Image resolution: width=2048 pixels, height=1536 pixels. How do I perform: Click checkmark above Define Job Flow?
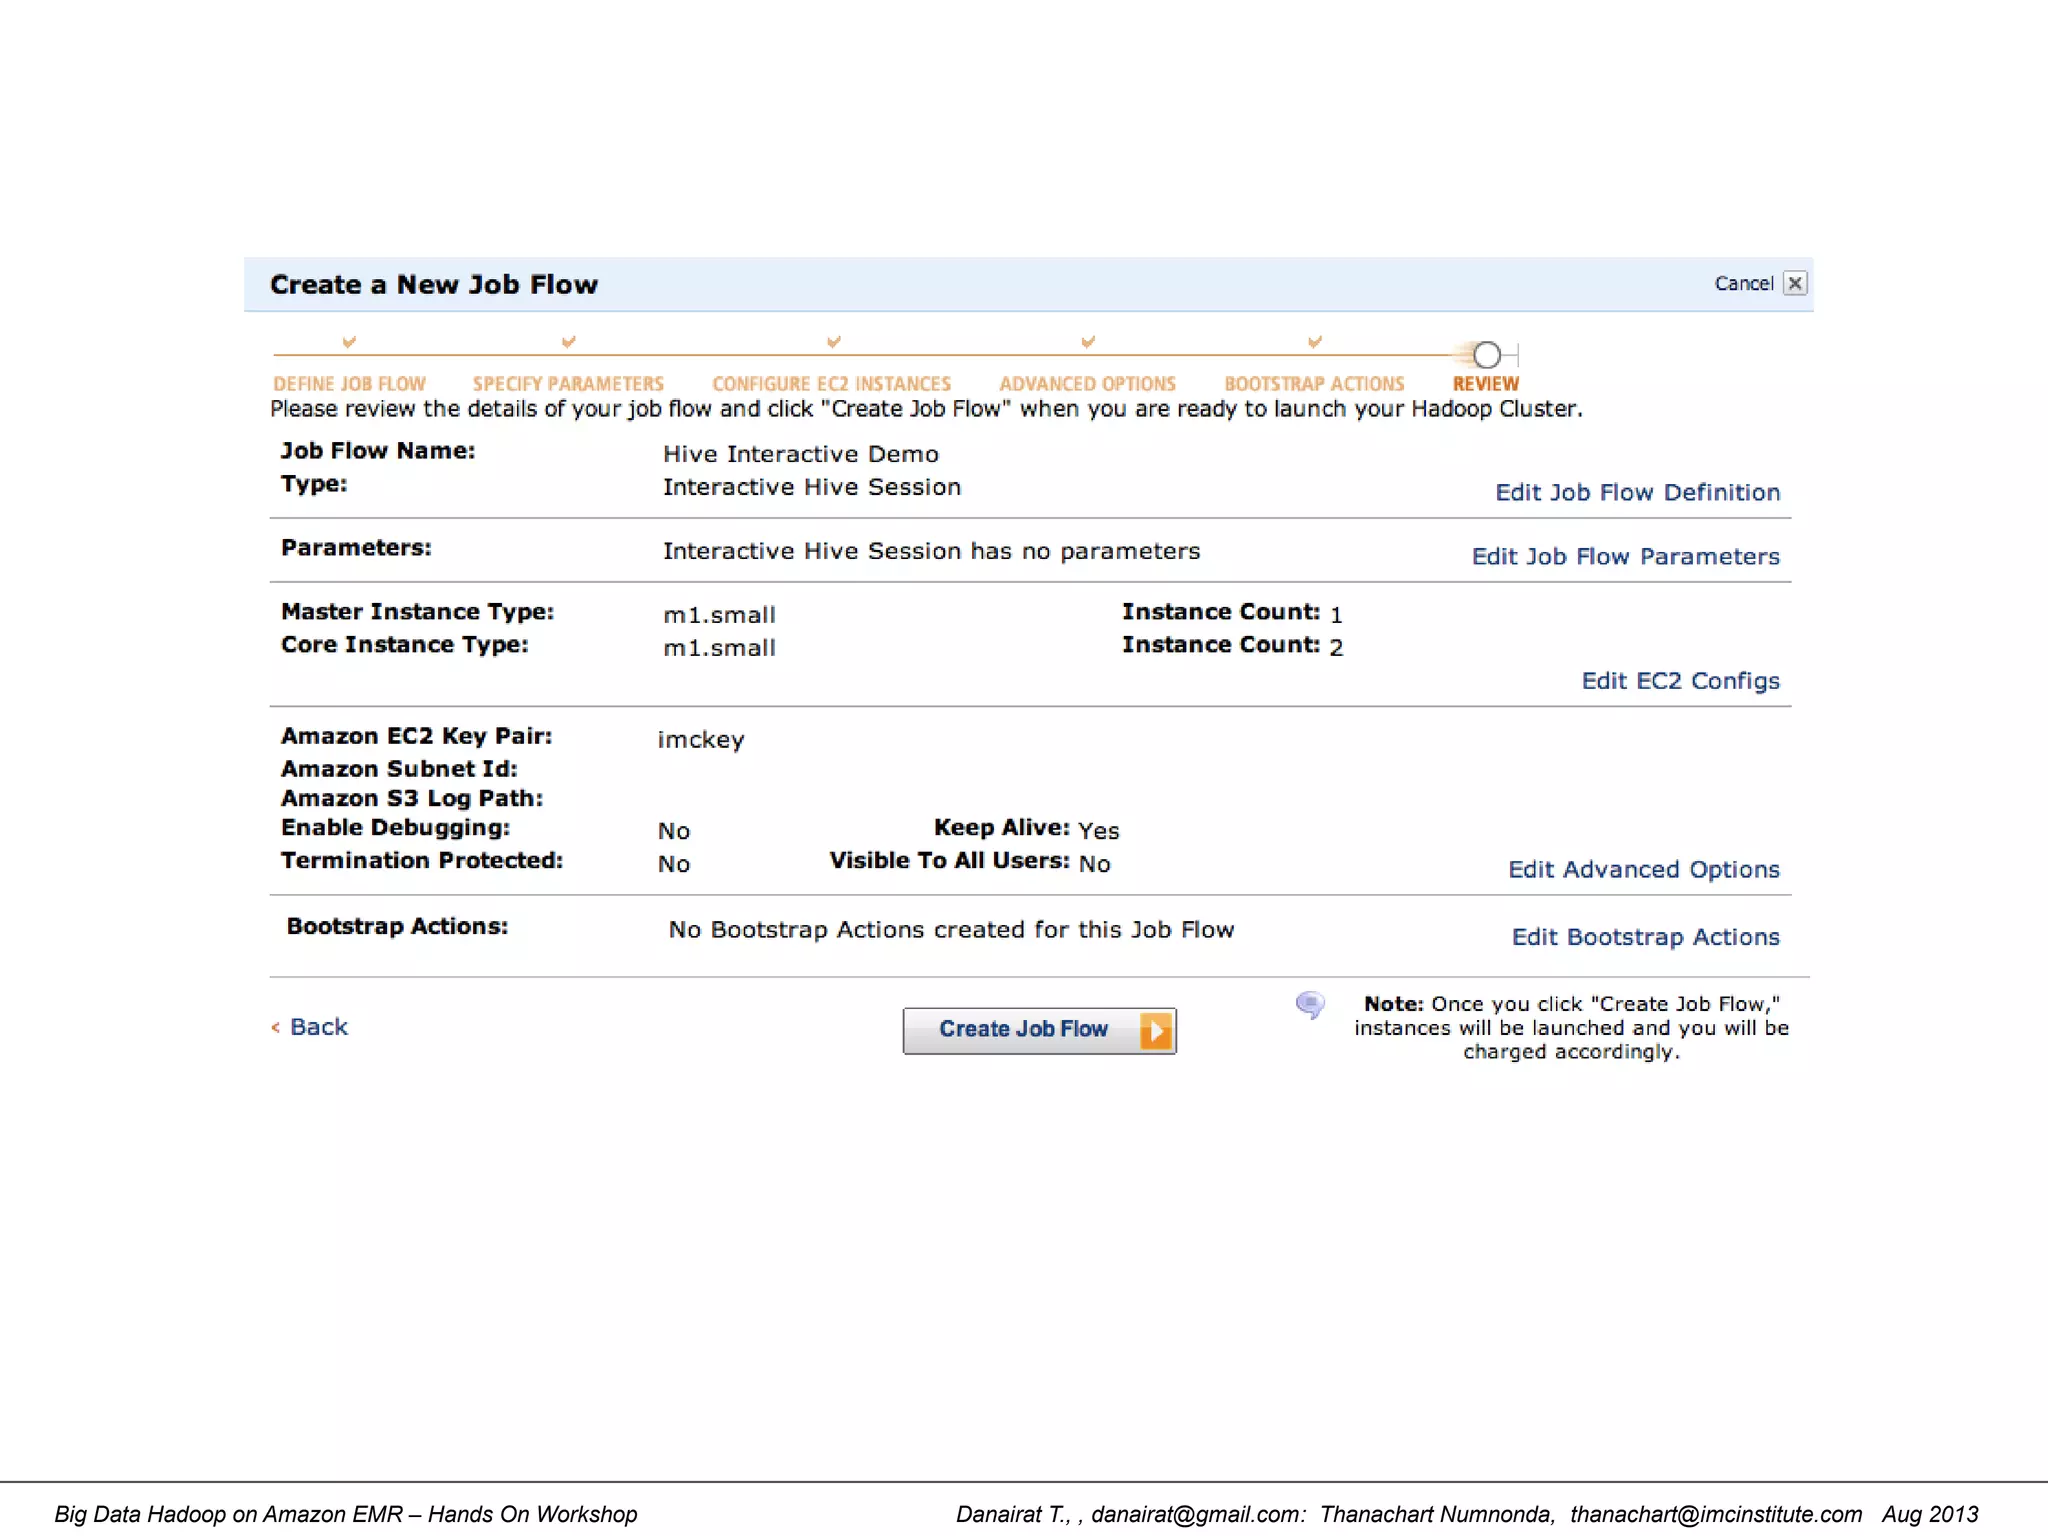click(349, 342)
